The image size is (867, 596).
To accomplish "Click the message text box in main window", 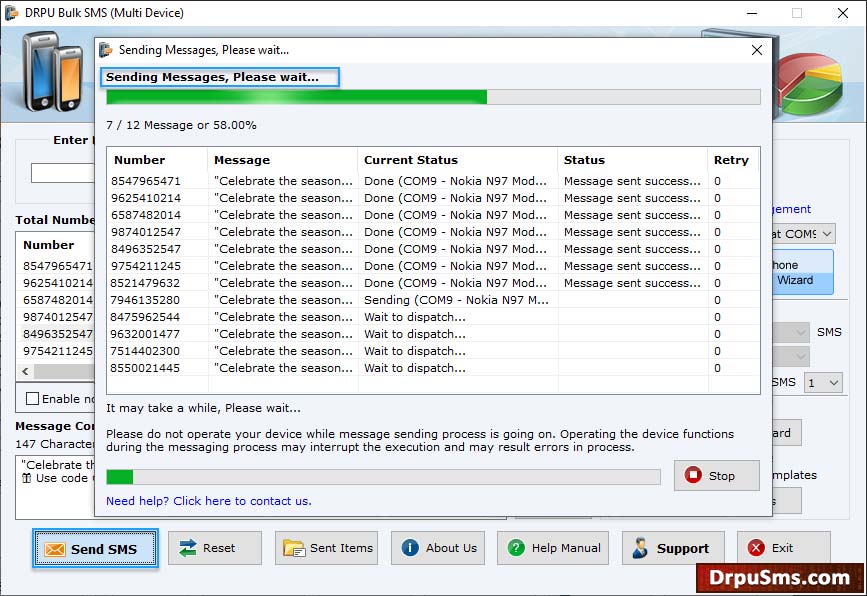I will click(55, 487).
